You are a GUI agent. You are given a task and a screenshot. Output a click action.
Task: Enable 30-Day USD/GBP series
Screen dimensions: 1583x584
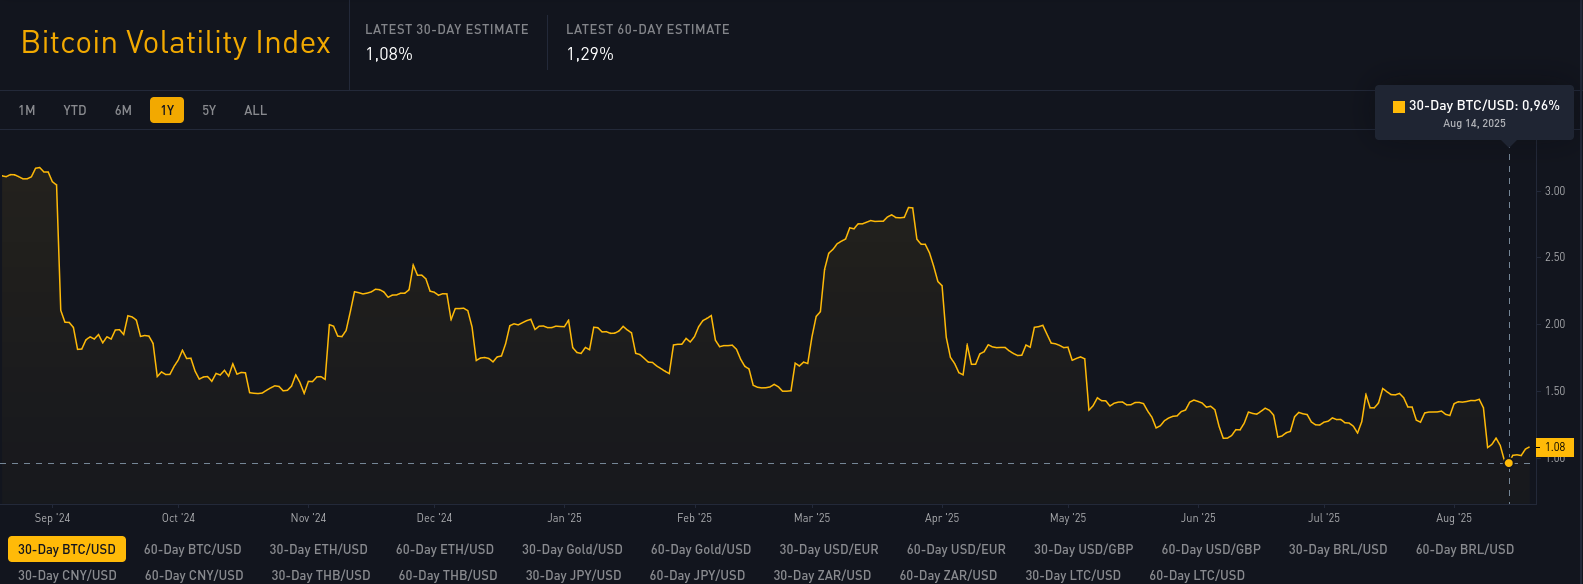point(1084,549)
